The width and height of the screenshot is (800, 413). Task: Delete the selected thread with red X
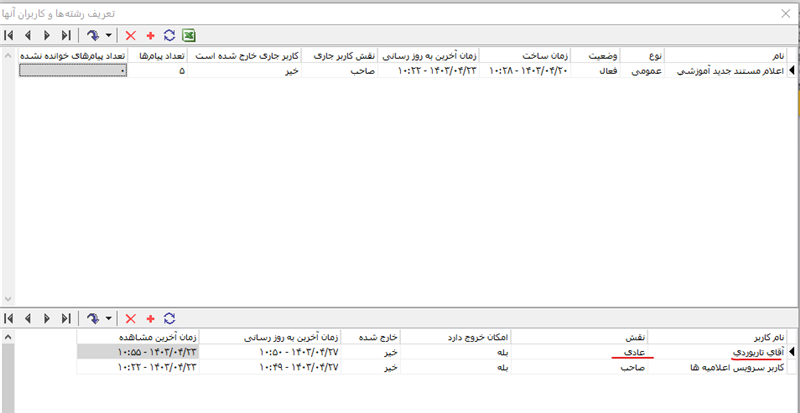pyautogui.click(x=130, y=35)
